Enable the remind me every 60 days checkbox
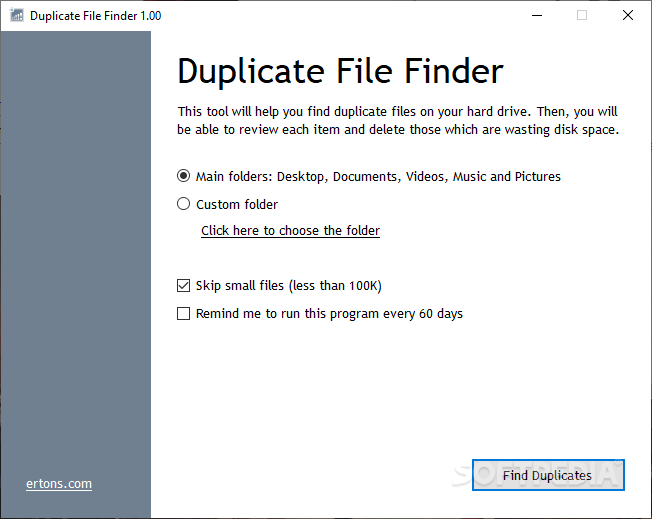Viewport: 652px width, 519px height. [x=183, y=314]
